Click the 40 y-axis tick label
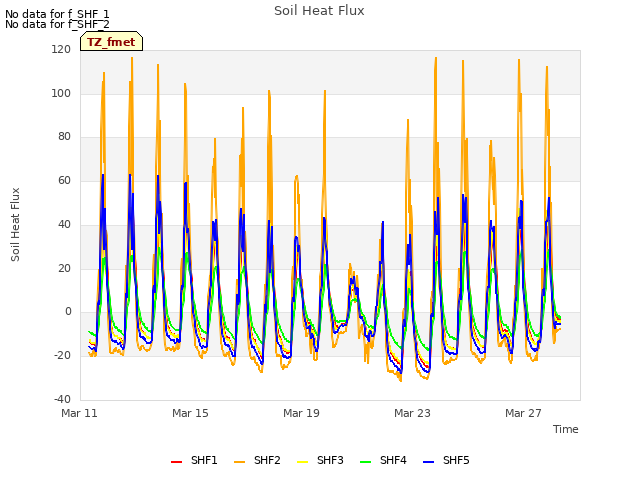Viewport: 640px width, 480px height. click(64, 224)
